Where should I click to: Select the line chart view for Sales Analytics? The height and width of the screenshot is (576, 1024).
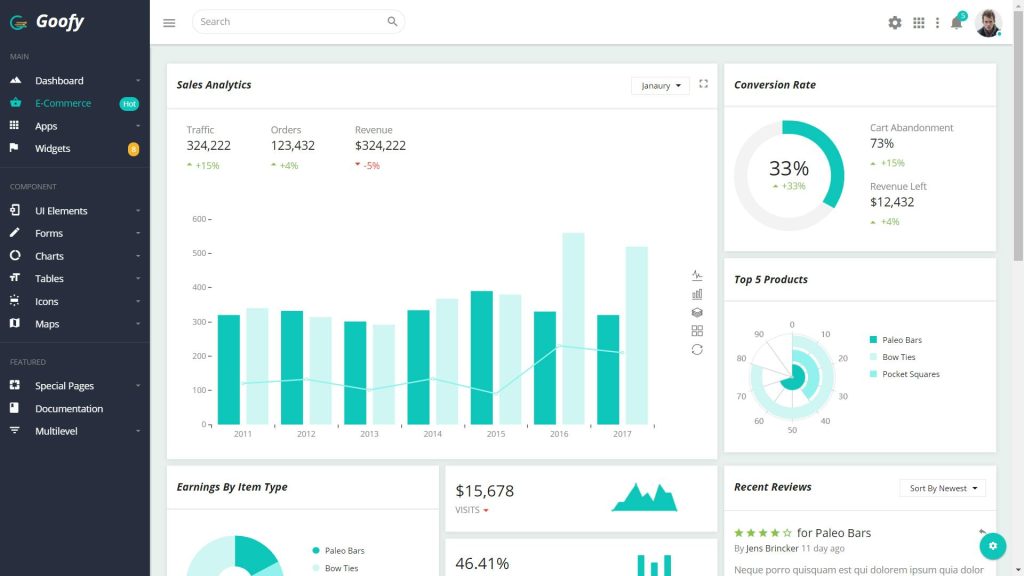pos(696,274)
